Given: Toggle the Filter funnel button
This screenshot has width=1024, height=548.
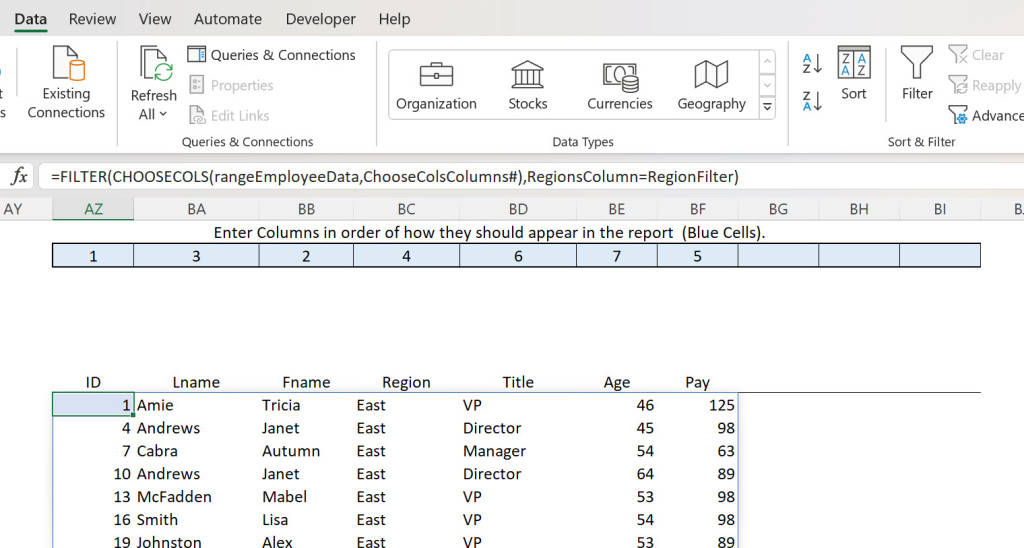Looking at the screenshot, I should pyautogui.click(x=917, y=73).
